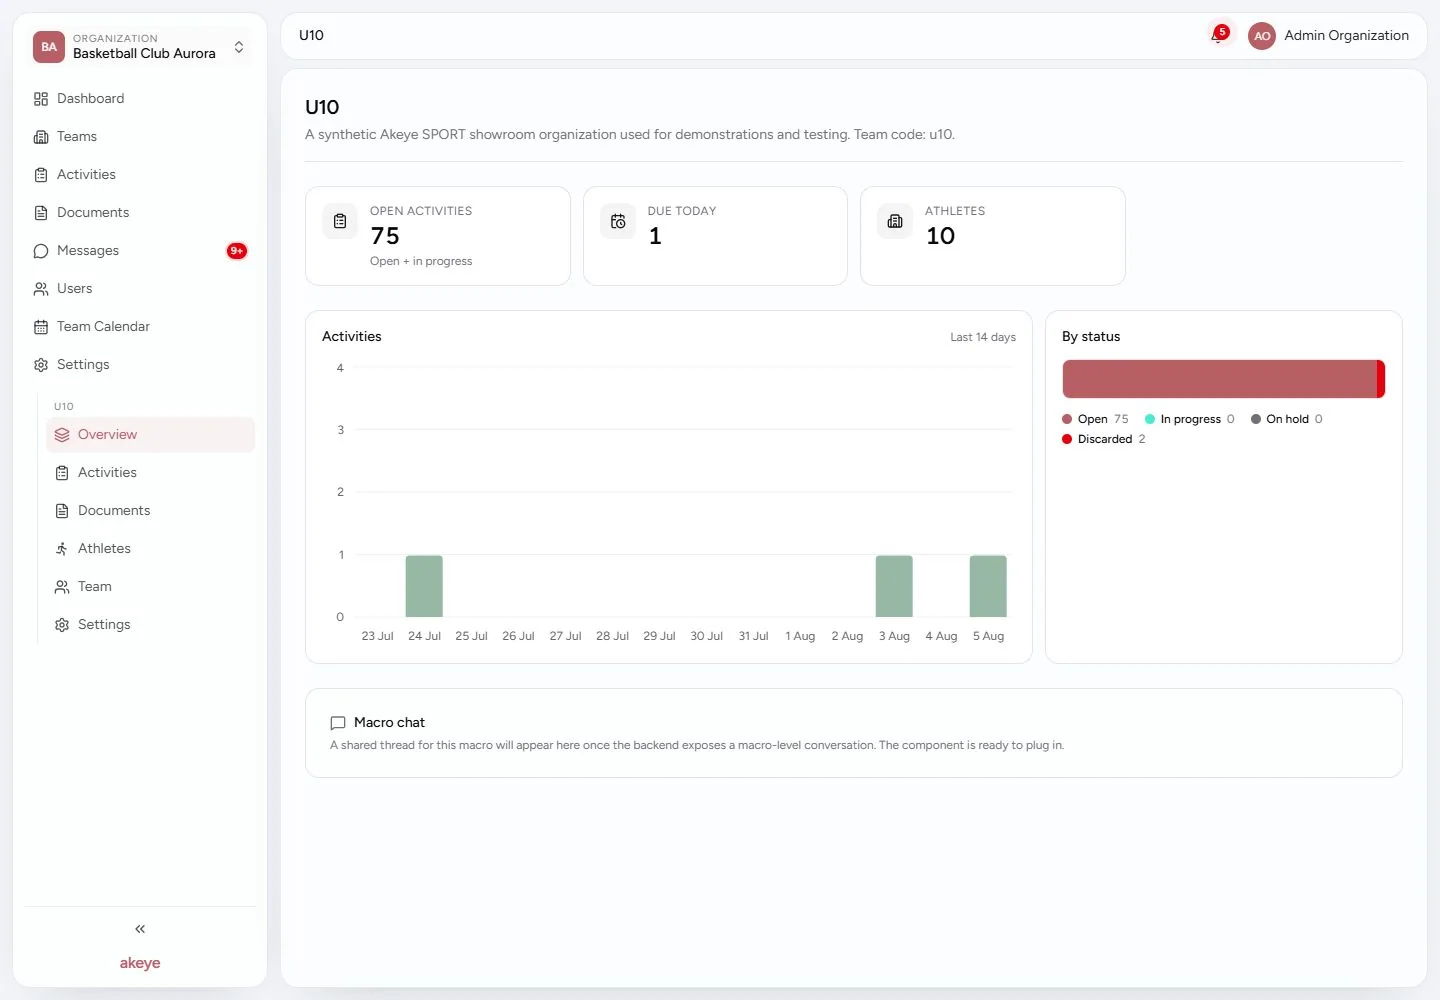Click the Athletes card icon
The width and height of the screenshot is (1440, 1000).
click(895, 221)
